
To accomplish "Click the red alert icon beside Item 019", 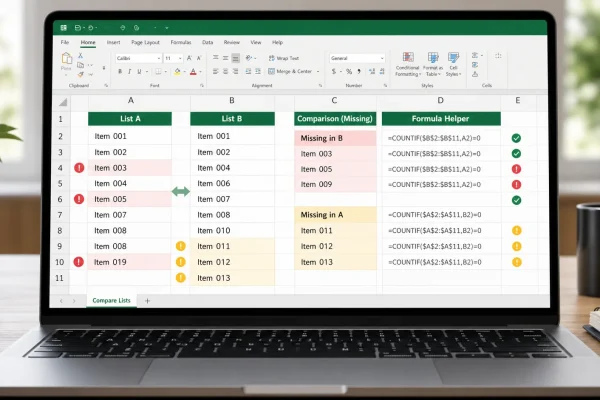I will point(79,262).
